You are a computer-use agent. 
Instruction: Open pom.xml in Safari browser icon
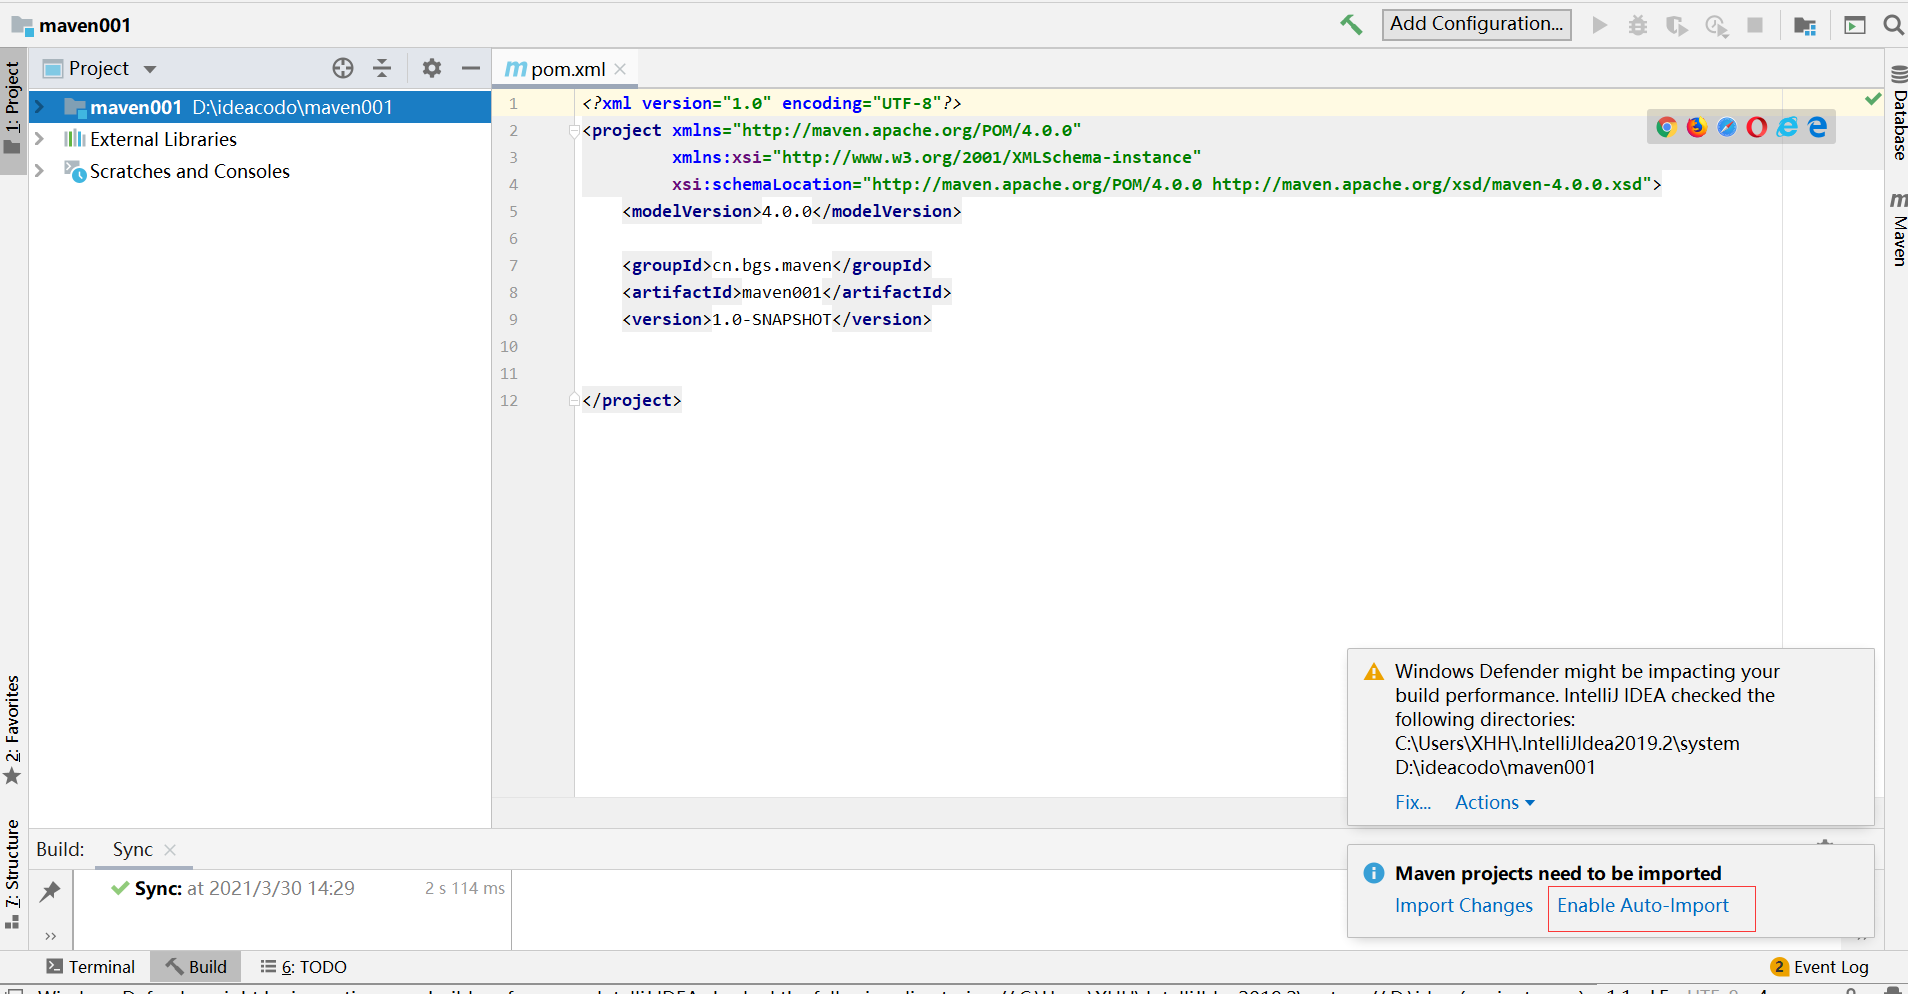[x=1727, y=127]
